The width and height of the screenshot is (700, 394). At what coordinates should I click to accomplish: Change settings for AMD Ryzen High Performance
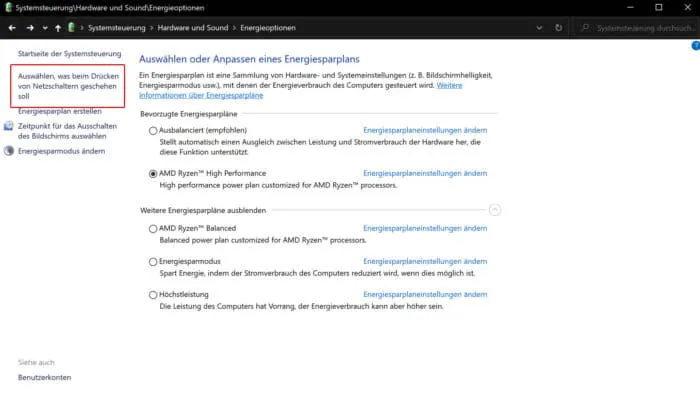[x=425, y=173]
